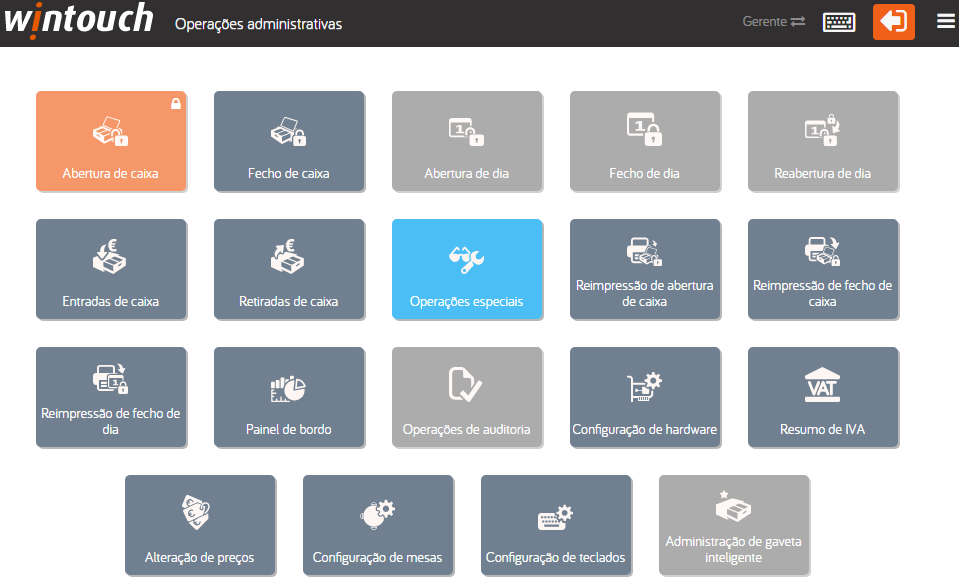Image resolution: width=959 pixels, height=582 pixels.
Task: Toggle the on-screen keyboard icon
Action: 839,22
